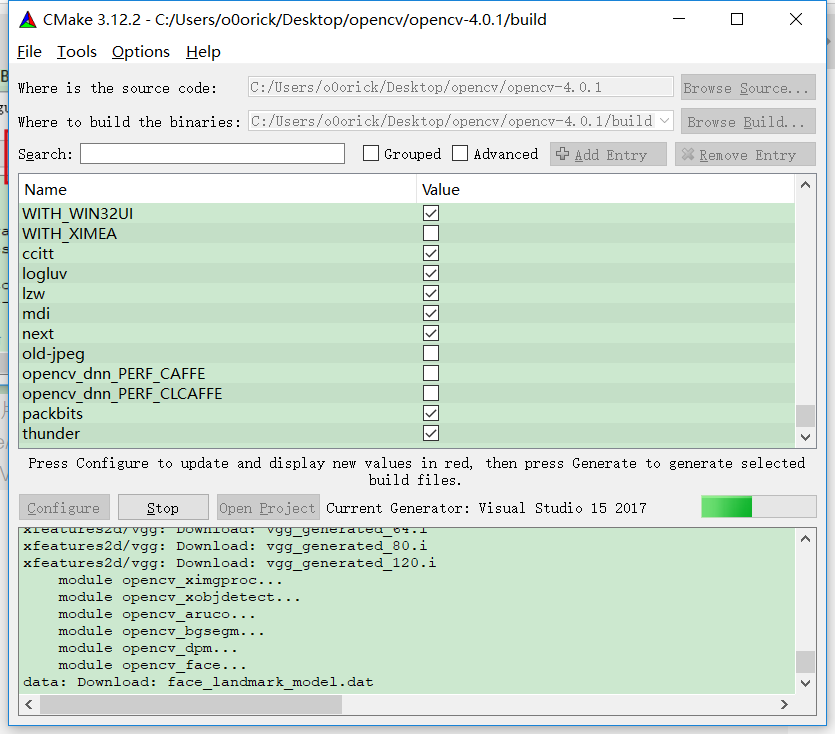
Task: Click the output log scroll right arrow
Action: tap(784, 705)
